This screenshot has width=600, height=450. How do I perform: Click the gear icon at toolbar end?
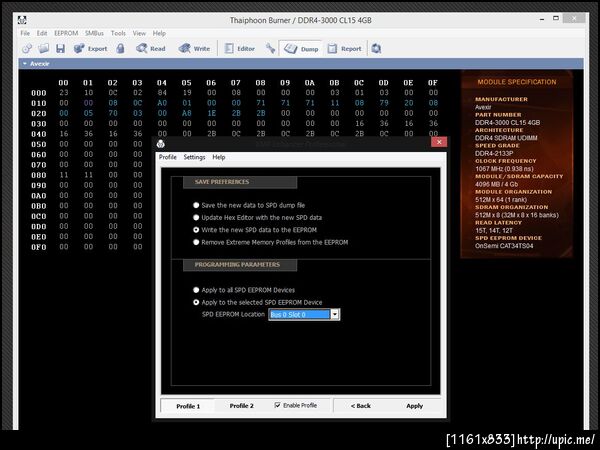click(x=376, y=49)
